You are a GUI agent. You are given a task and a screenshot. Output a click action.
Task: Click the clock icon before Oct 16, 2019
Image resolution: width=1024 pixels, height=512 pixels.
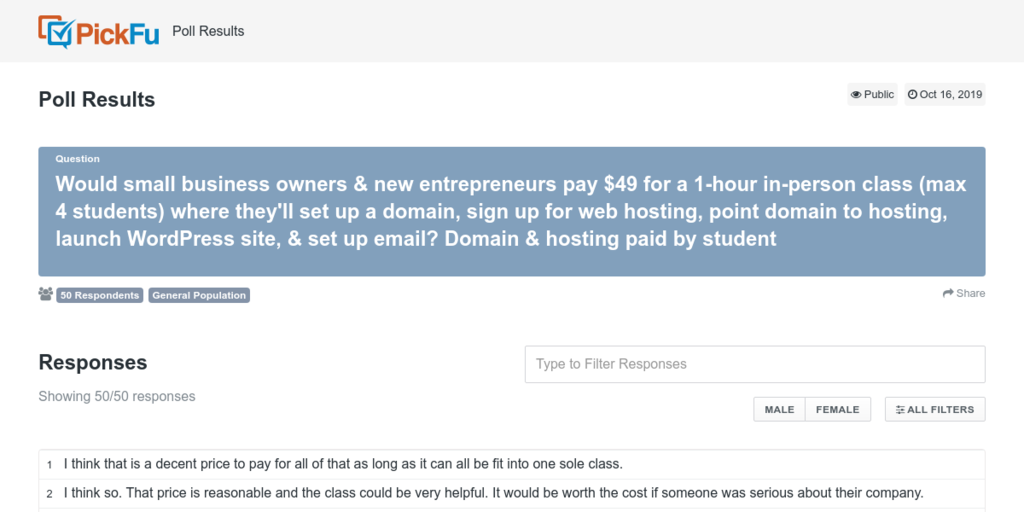point(912,95)
